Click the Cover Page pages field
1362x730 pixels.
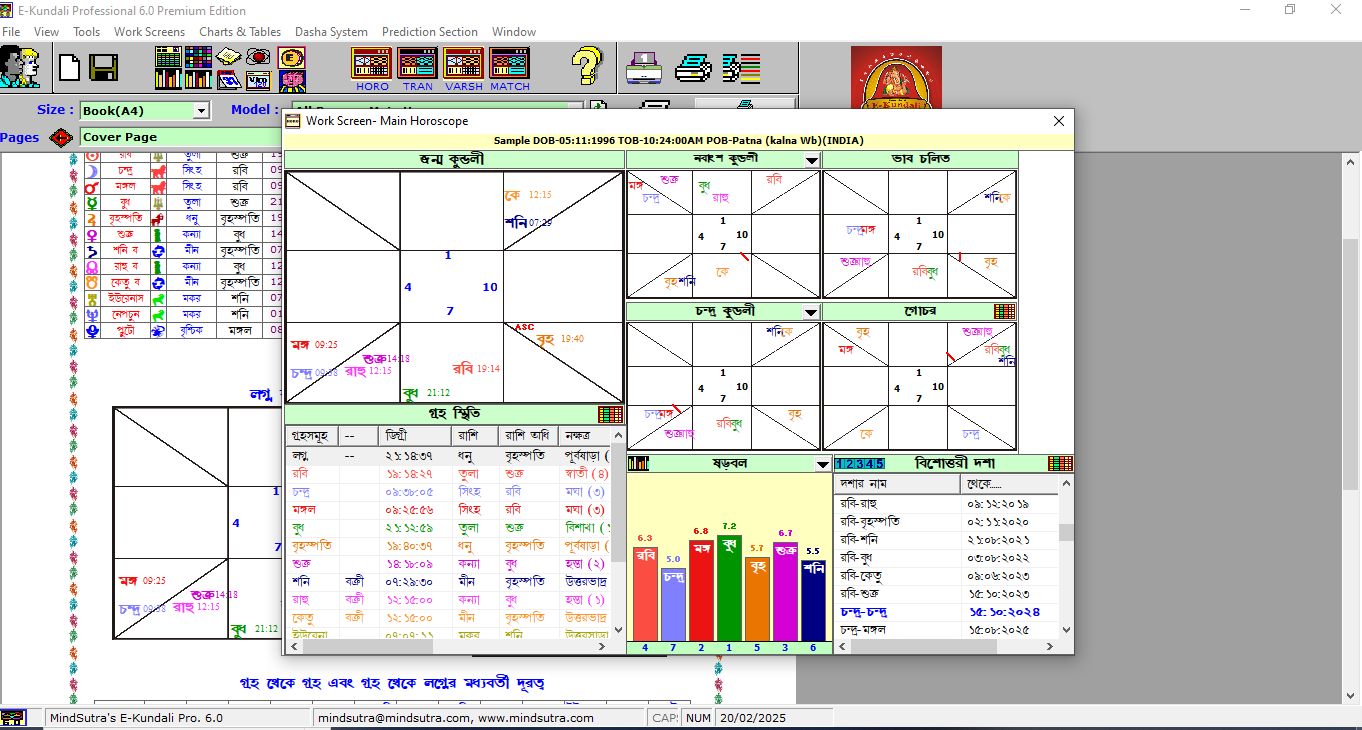click(180, 137)
